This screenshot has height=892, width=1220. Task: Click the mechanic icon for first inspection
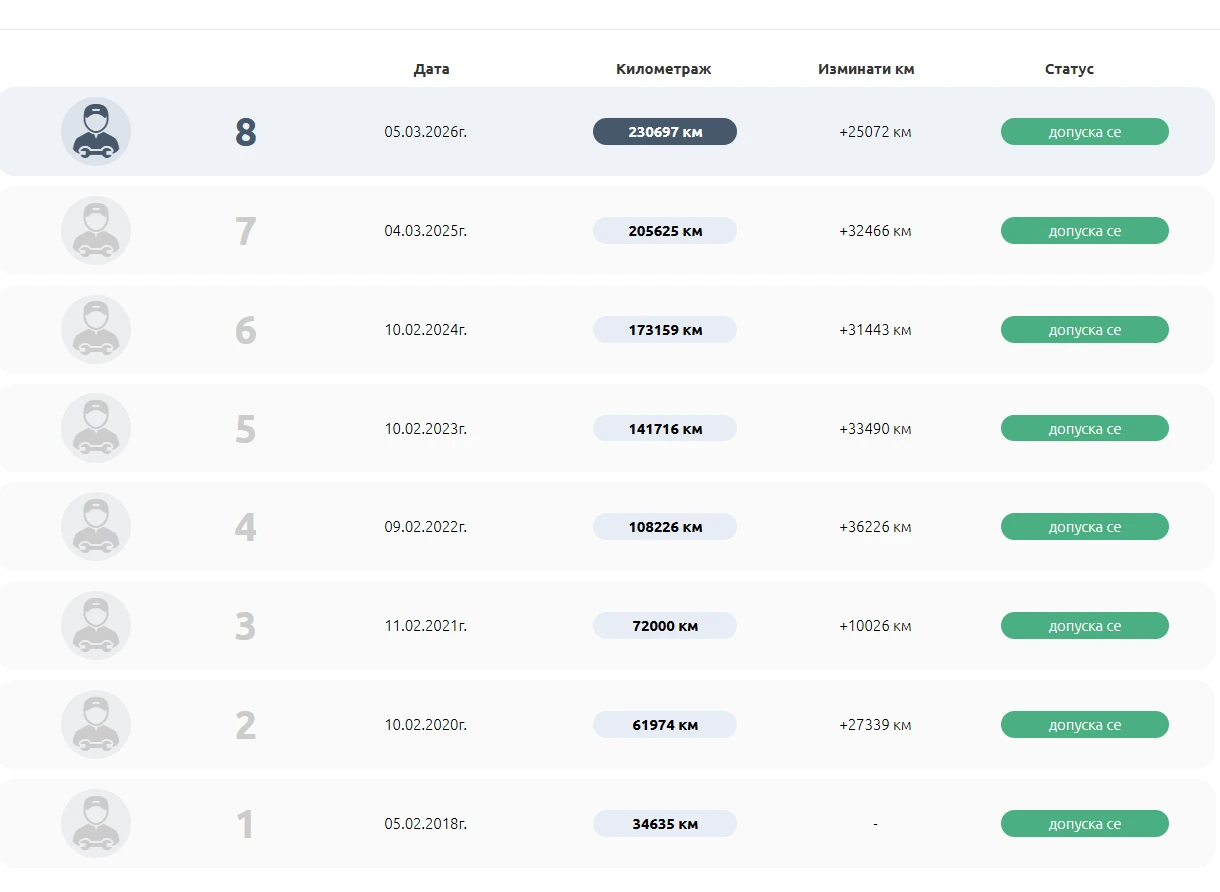(96, 824)
